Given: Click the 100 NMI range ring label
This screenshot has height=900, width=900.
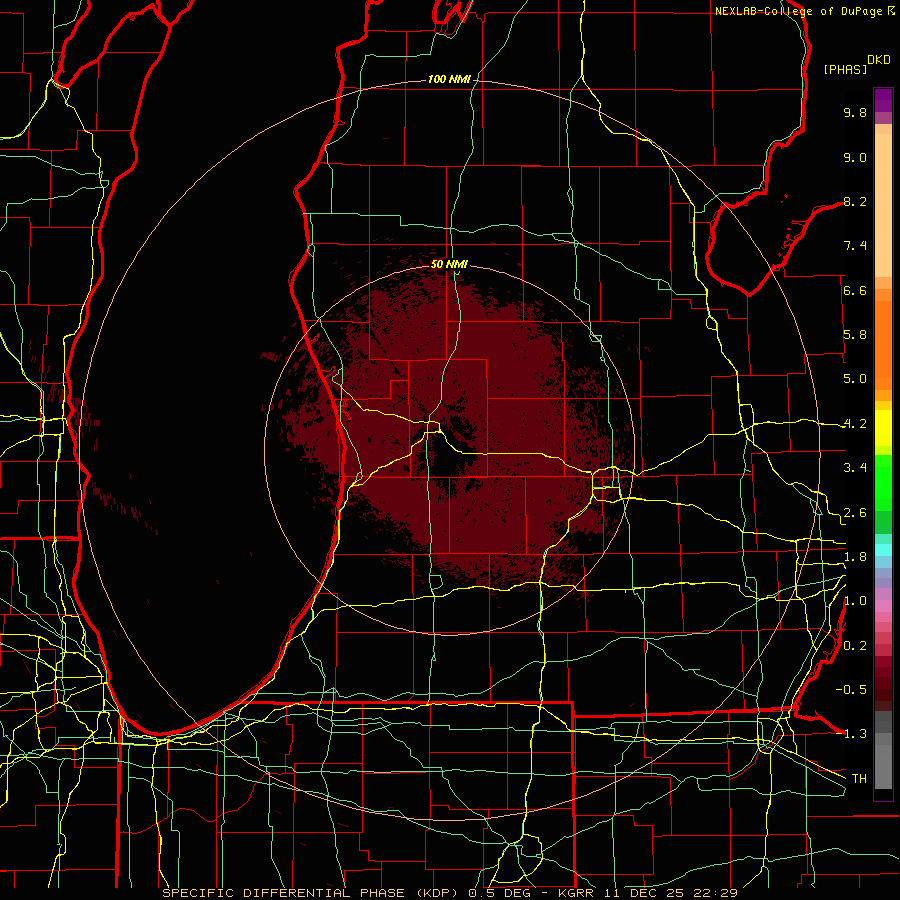Looking at the screenshot, I should coord(449,79).
